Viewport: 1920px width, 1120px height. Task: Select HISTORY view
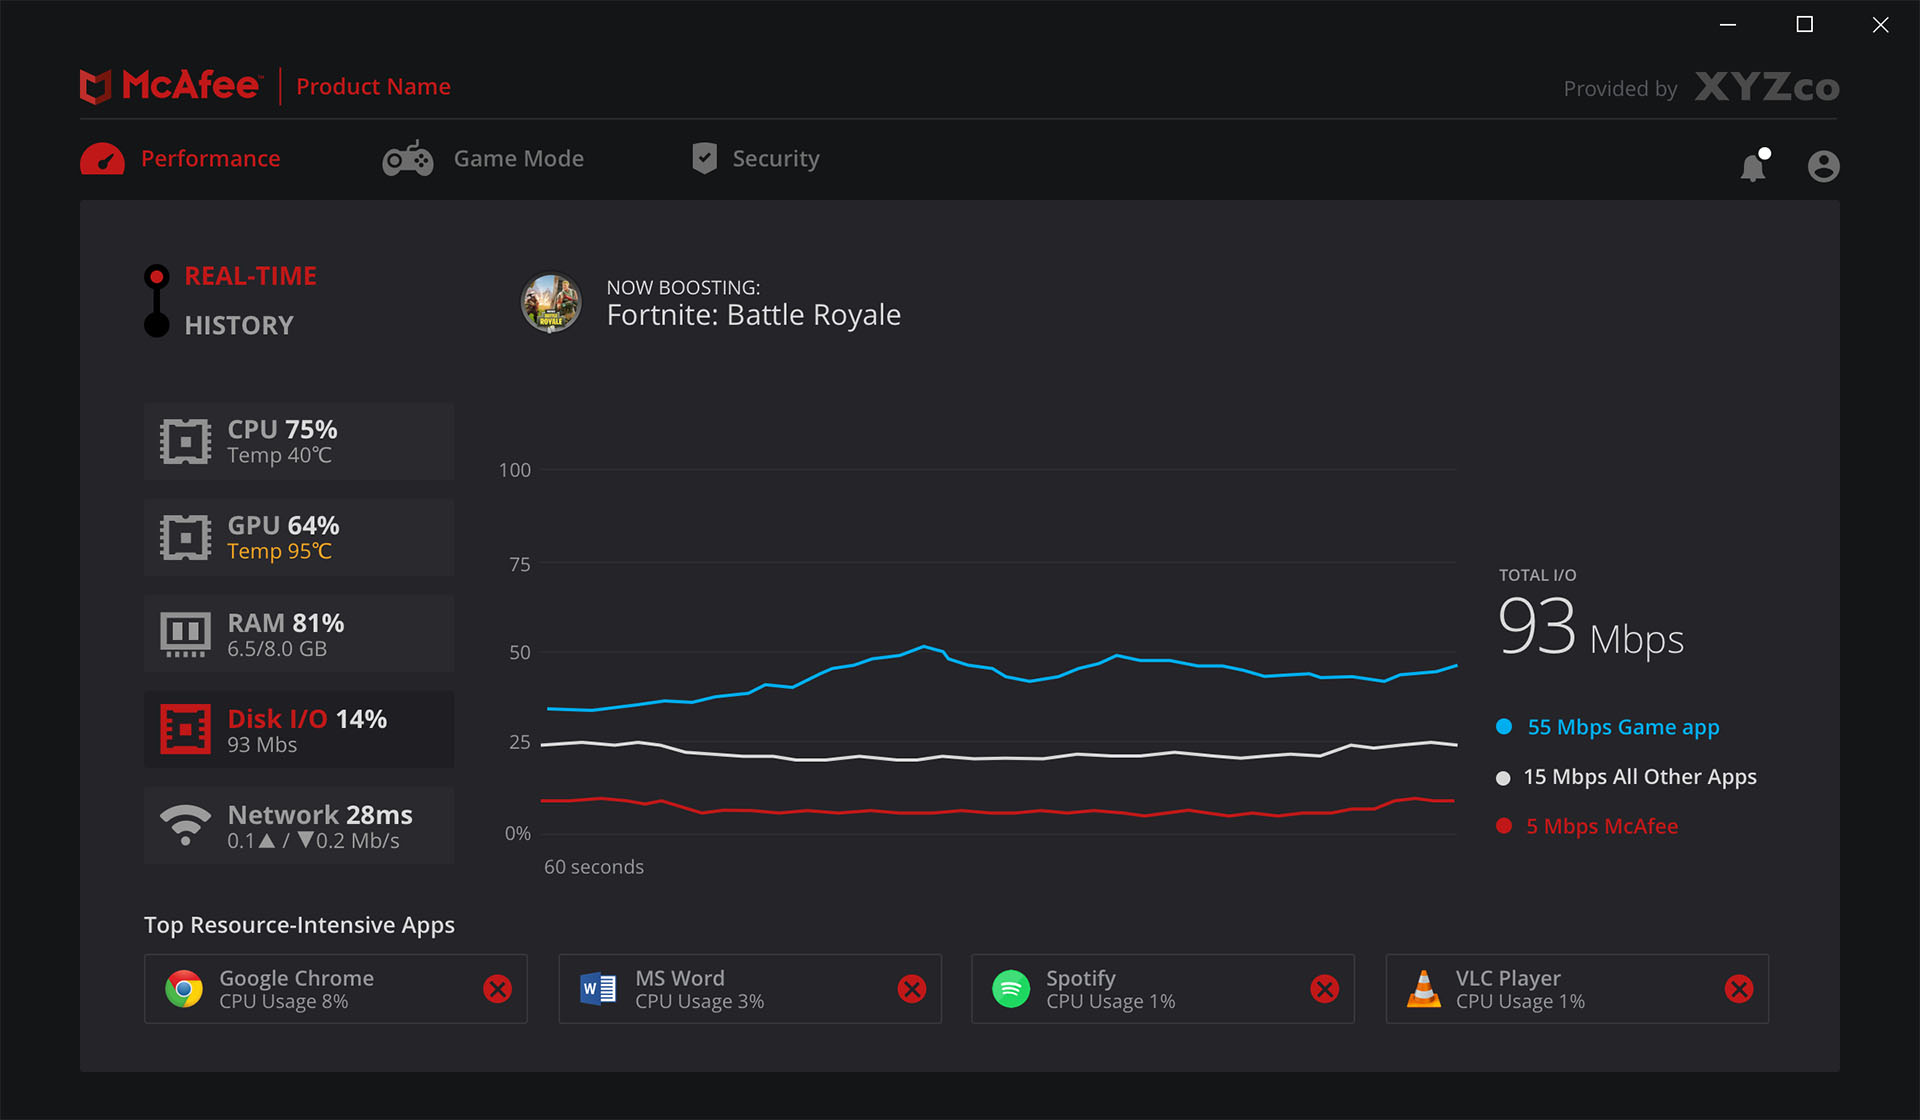[239, 325]
